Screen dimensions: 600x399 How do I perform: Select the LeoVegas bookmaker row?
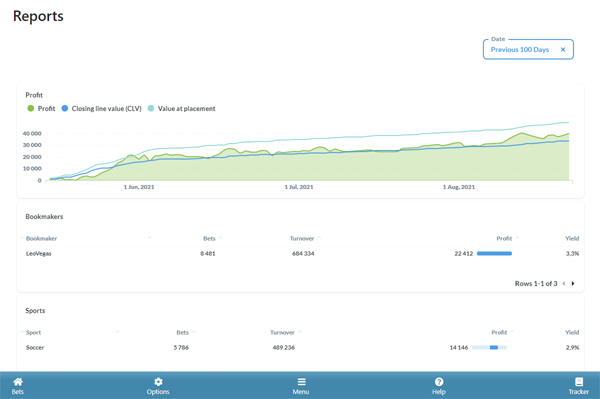pos(300,254)
